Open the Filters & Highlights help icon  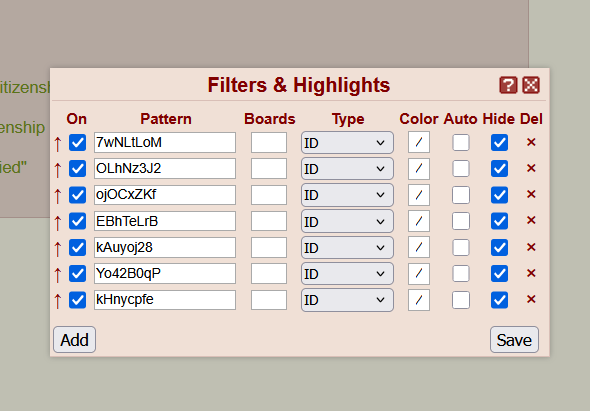pos(508,85)
